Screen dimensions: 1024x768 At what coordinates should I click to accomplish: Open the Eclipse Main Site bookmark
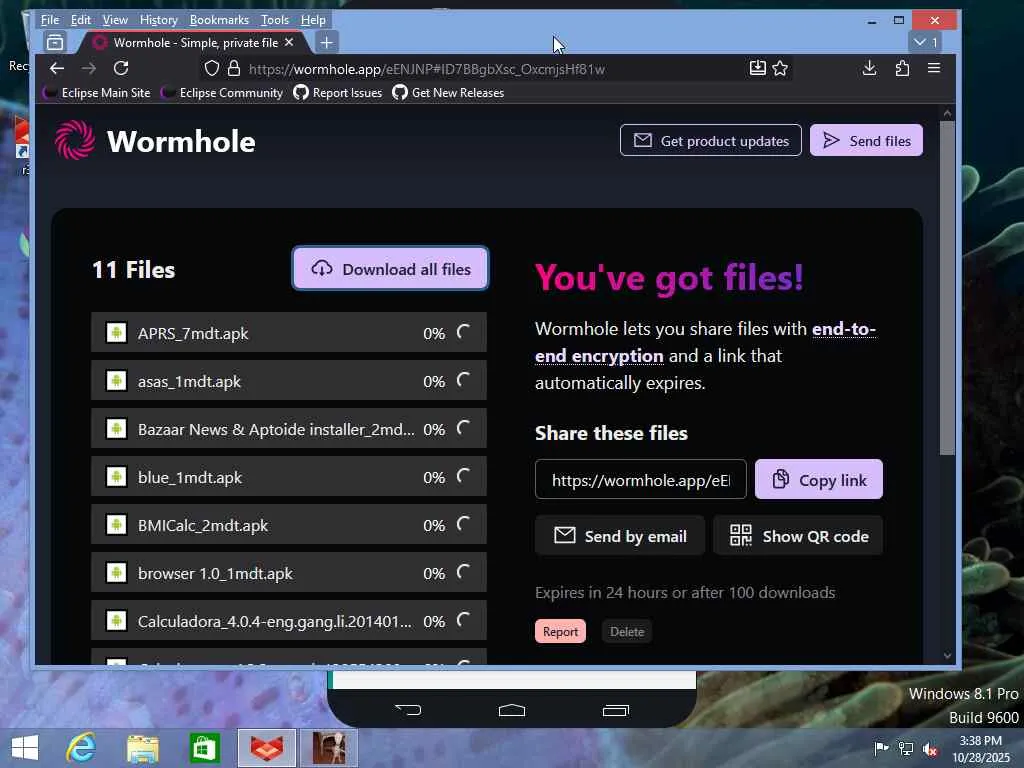97,93
